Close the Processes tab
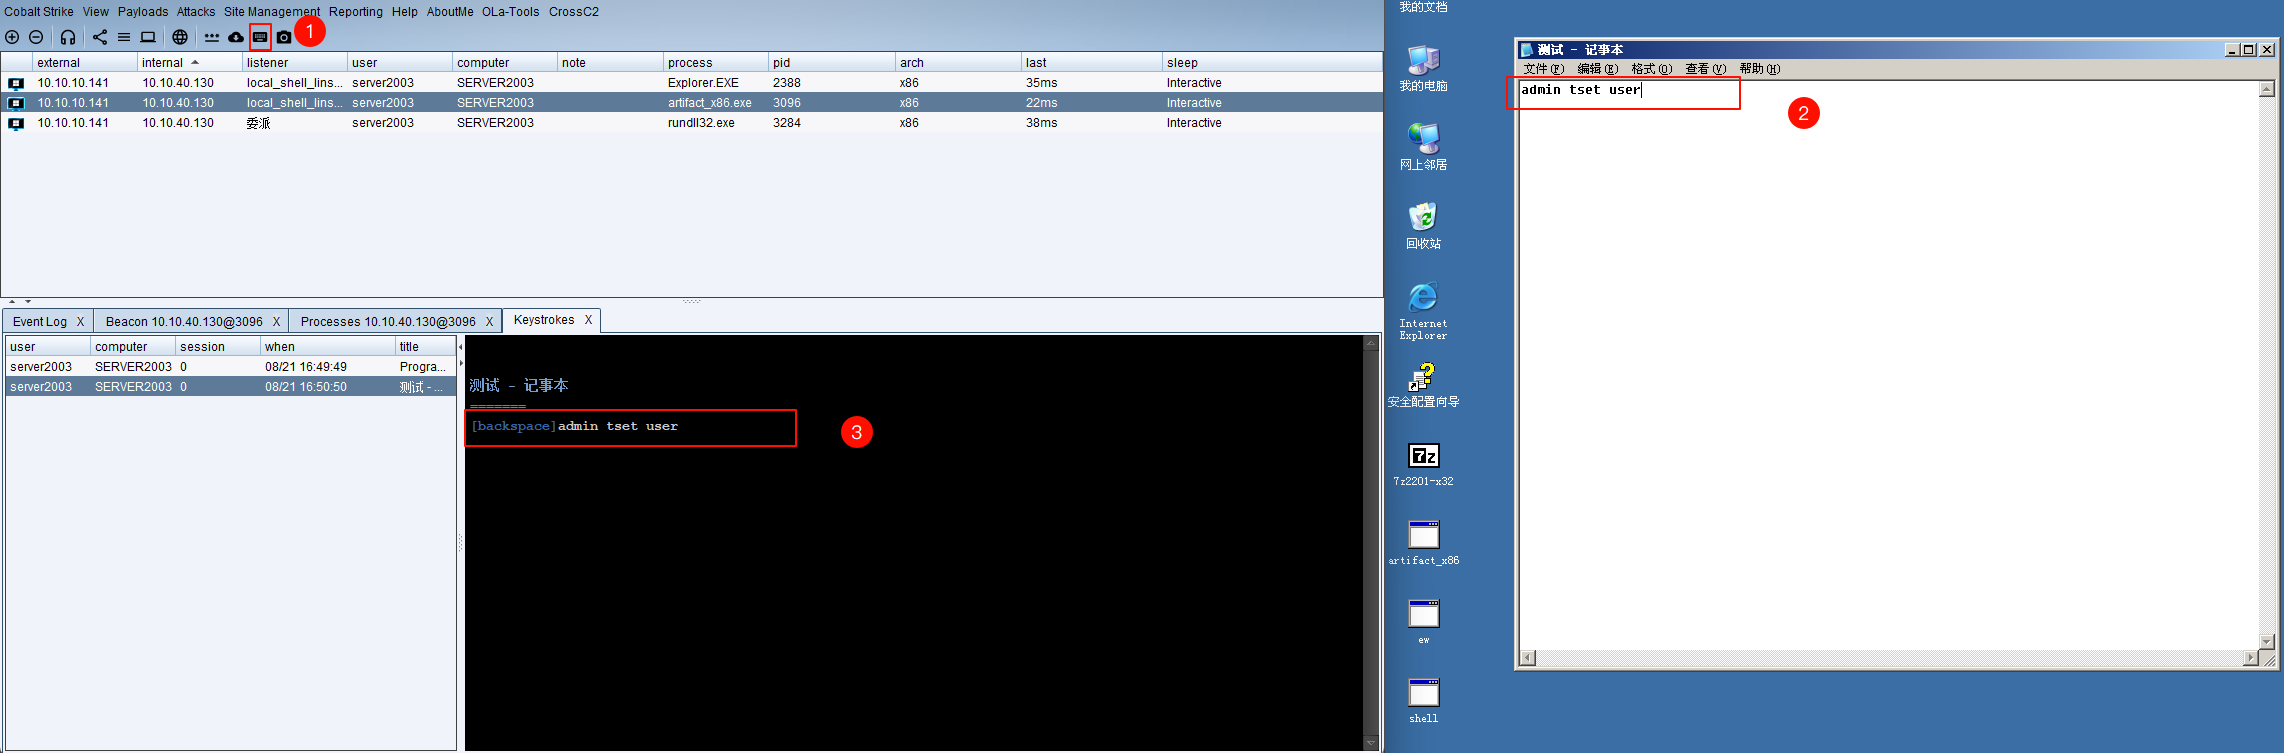 [490, 322]
